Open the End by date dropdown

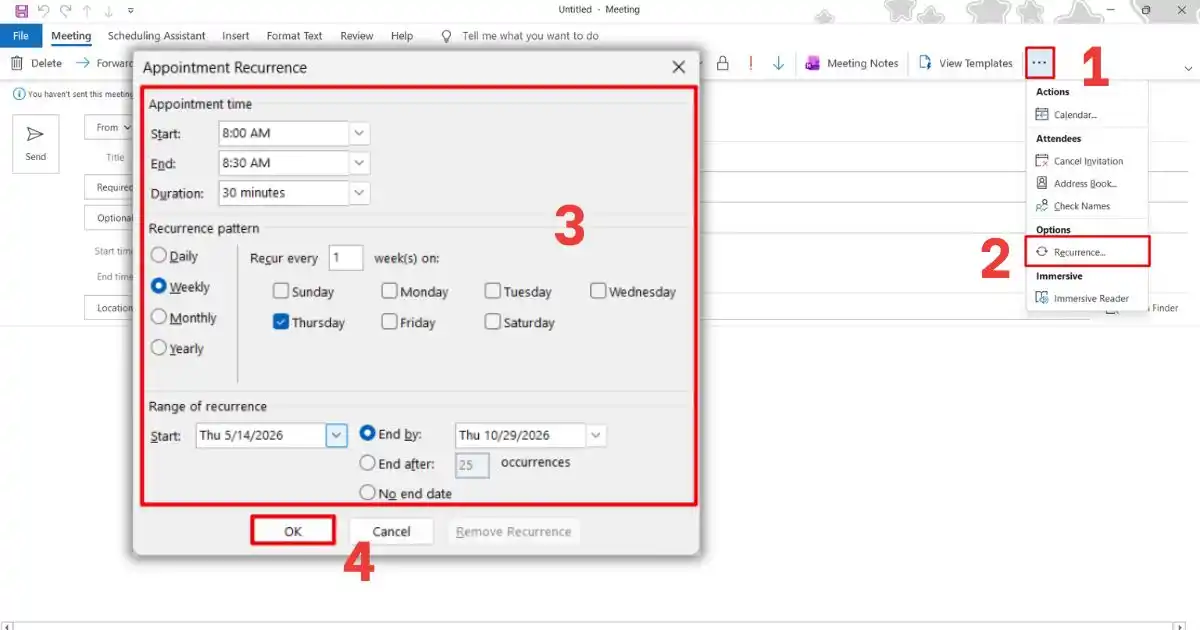click(596, 435)
